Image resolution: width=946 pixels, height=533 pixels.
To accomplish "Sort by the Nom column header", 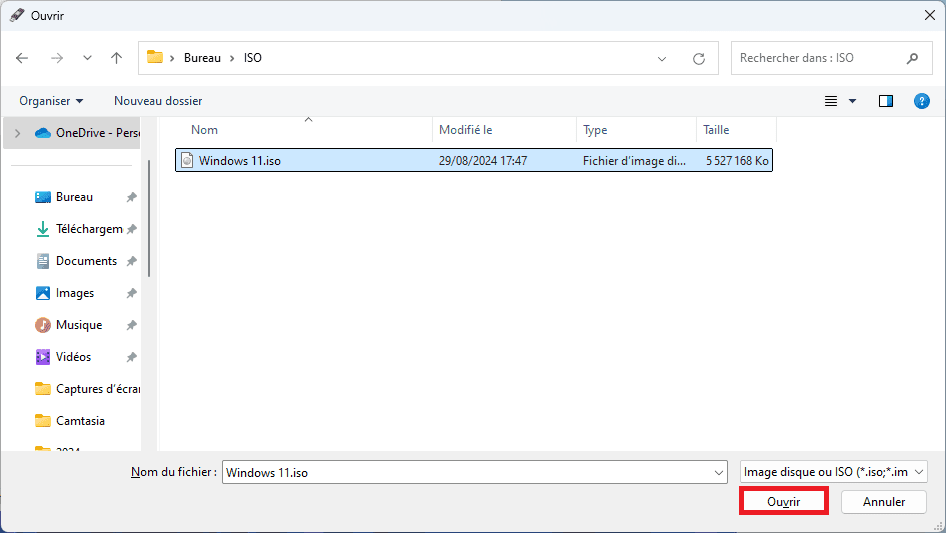I will [x=205, y=130].
